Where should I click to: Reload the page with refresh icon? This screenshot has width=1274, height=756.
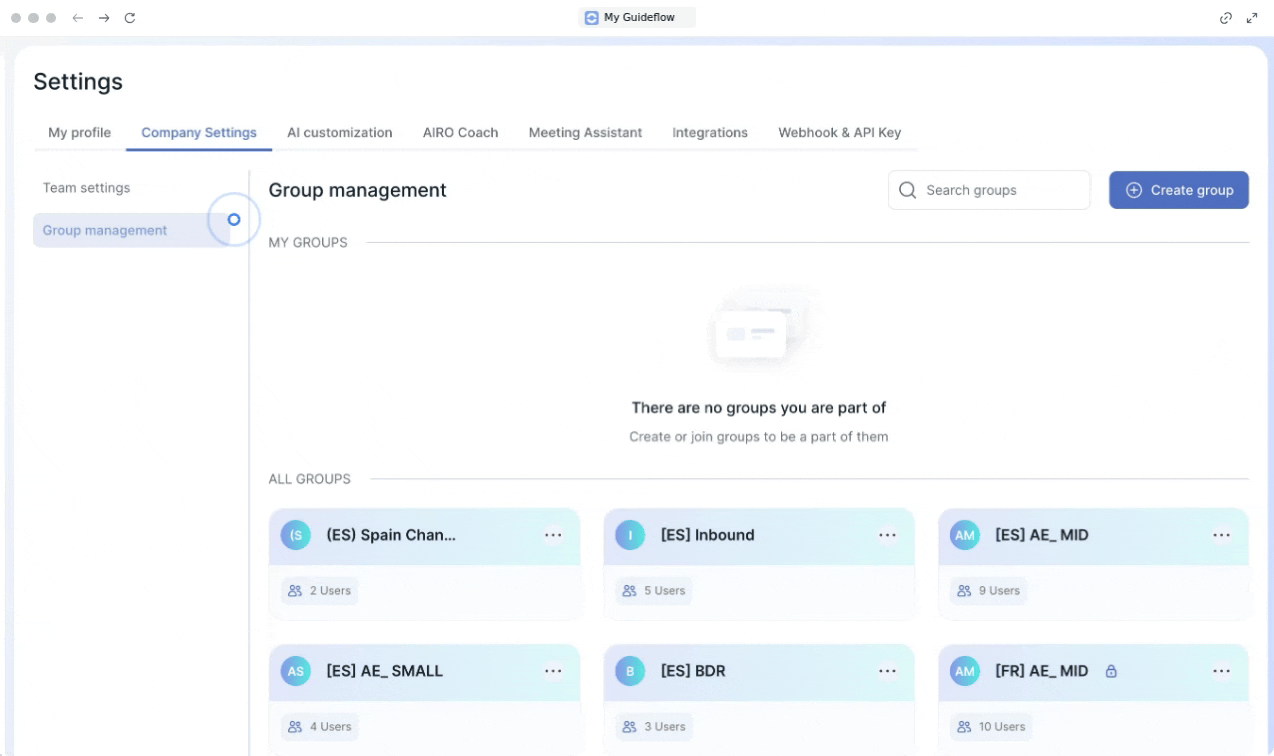point(130,18)
